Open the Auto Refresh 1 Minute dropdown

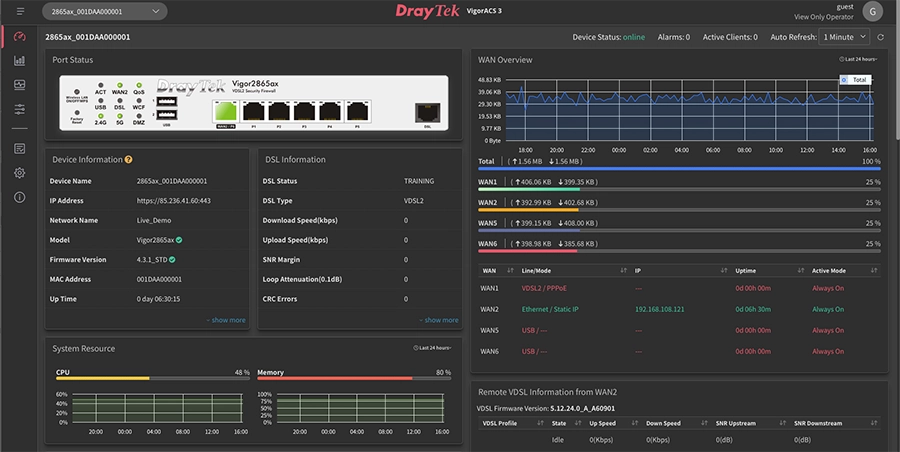pos(844,37)
